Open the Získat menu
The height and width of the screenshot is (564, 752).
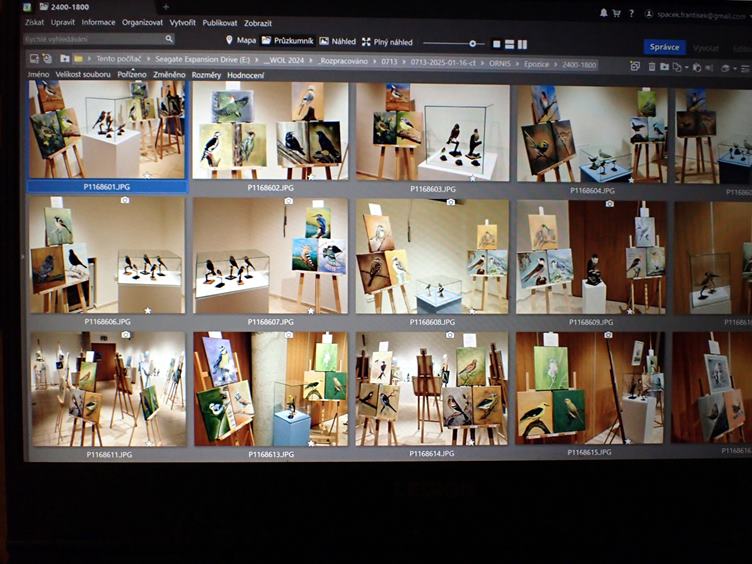[34, 22]
